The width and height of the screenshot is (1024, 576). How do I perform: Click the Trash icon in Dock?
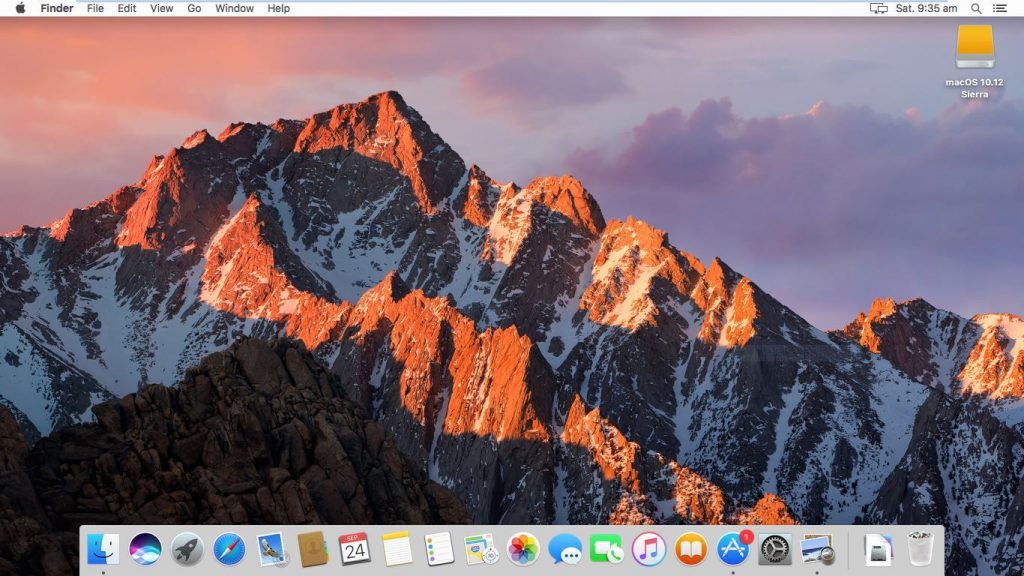pyautogui.click(x=920, y=548)
